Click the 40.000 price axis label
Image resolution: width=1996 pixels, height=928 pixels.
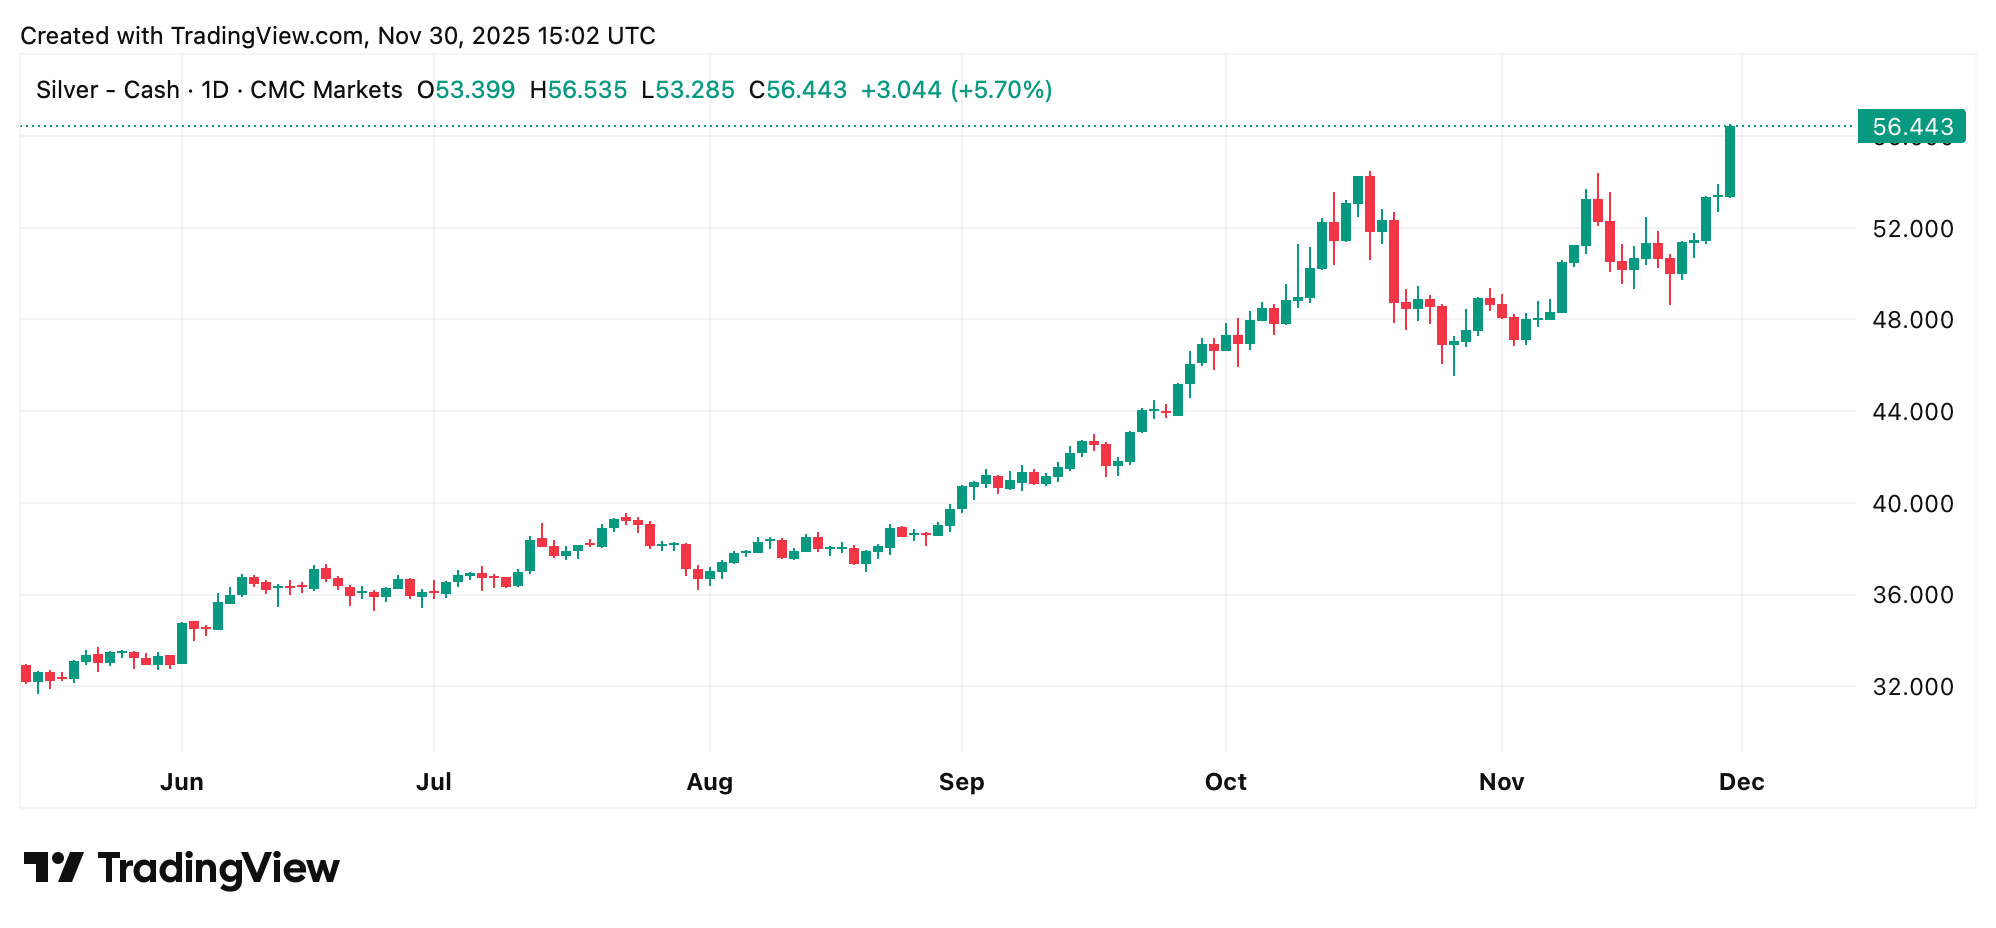[x=1912, y=504]
